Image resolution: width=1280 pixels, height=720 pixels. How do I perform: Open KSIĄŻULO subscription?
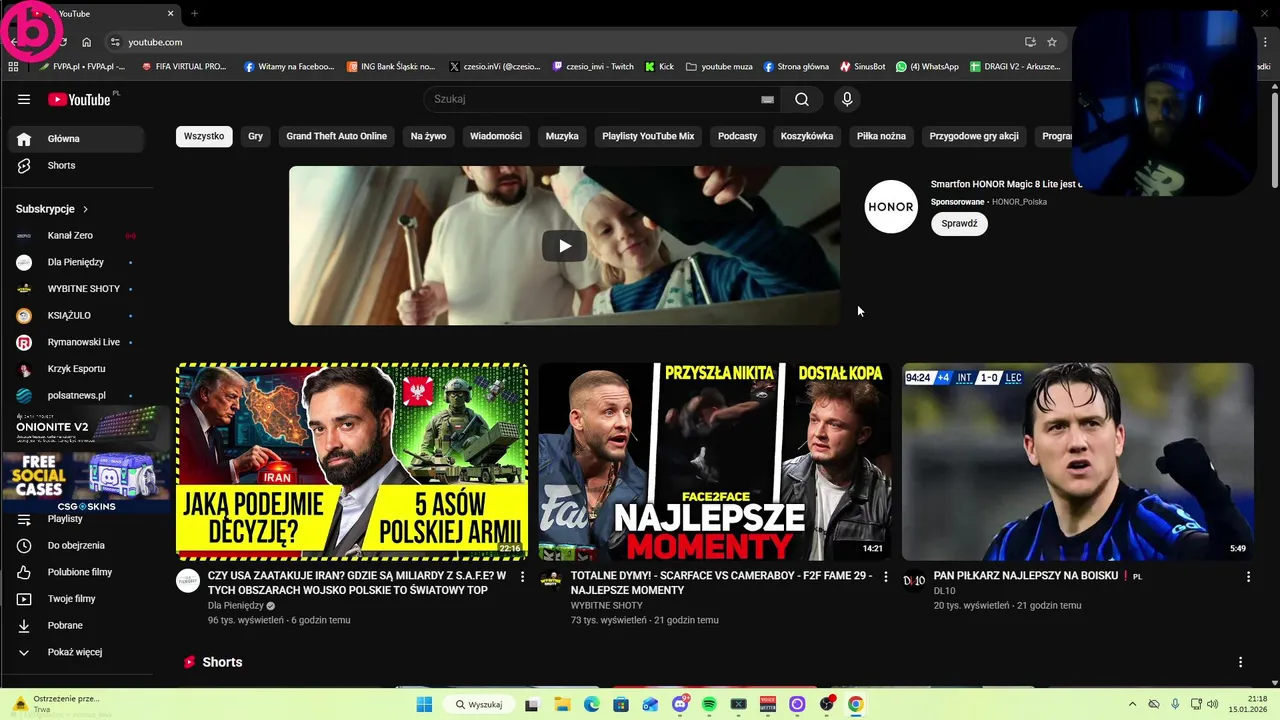[x=77, y=315]
